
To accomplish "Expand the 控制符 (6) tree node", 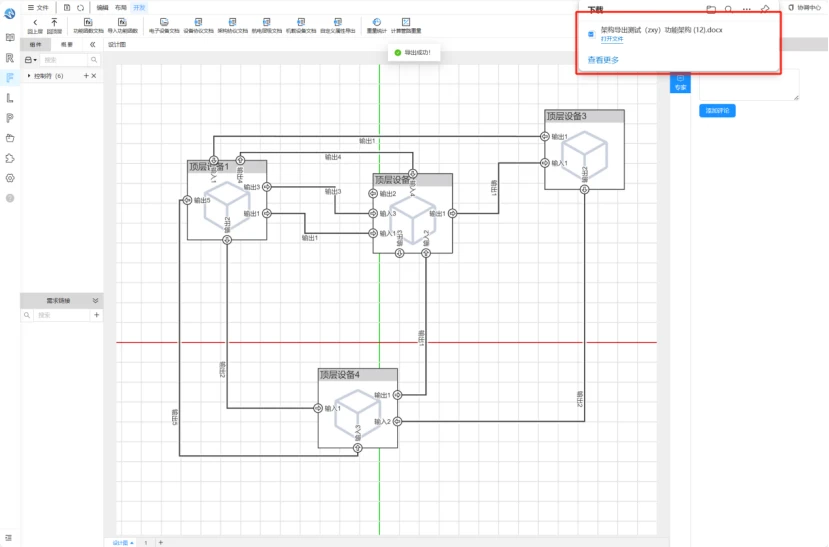I will click(29, 76).
